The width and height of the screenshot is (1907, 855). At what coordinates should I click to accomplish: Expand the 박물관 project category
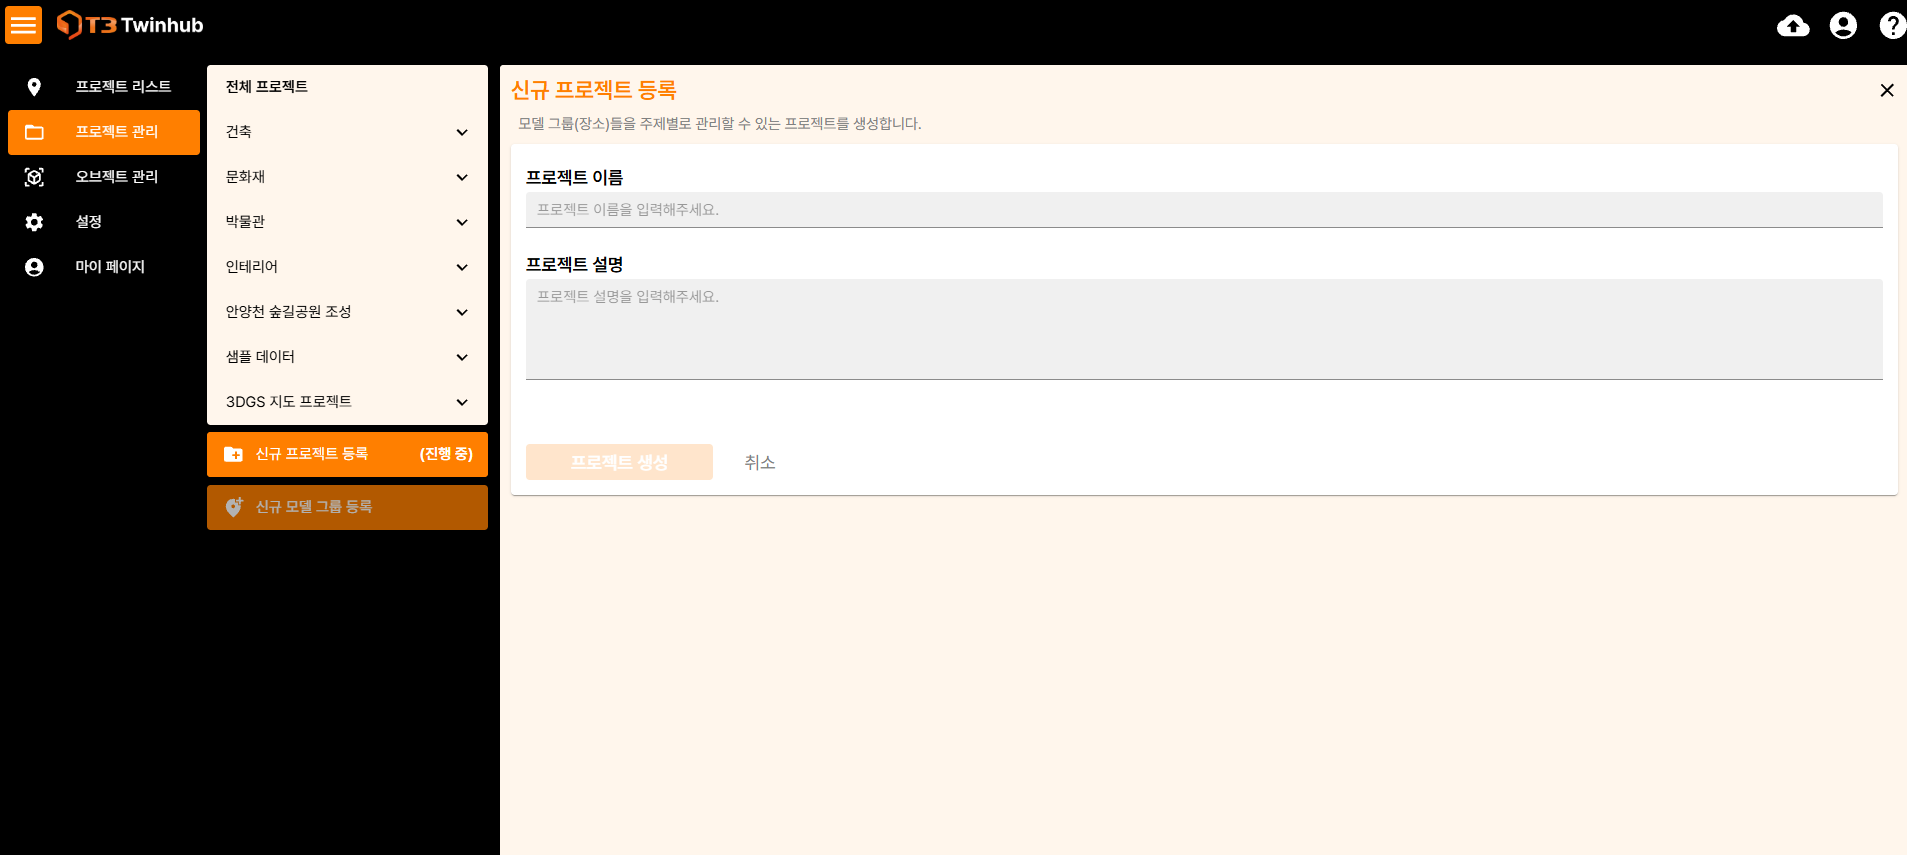(x=462, y=222)
